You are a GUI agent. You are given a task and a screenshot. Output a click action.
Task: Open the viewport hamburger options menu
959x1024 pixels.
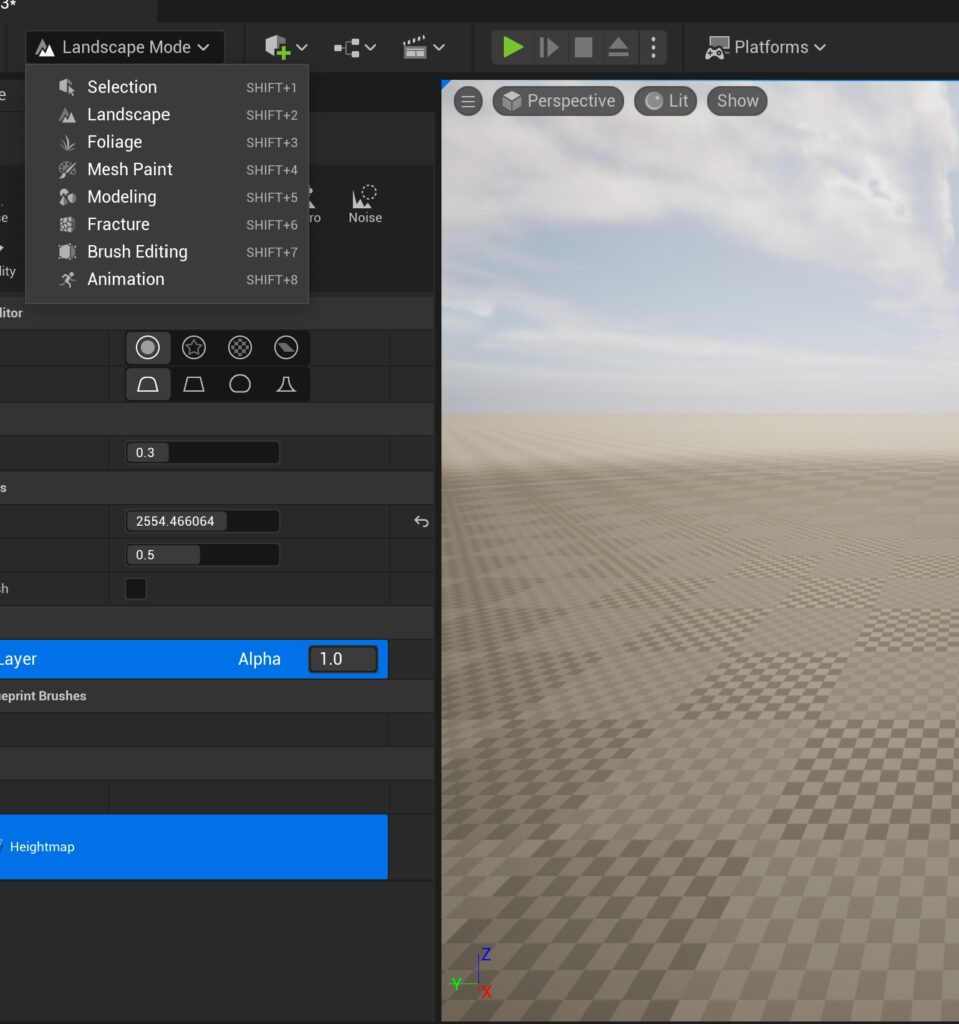point(468,101)
